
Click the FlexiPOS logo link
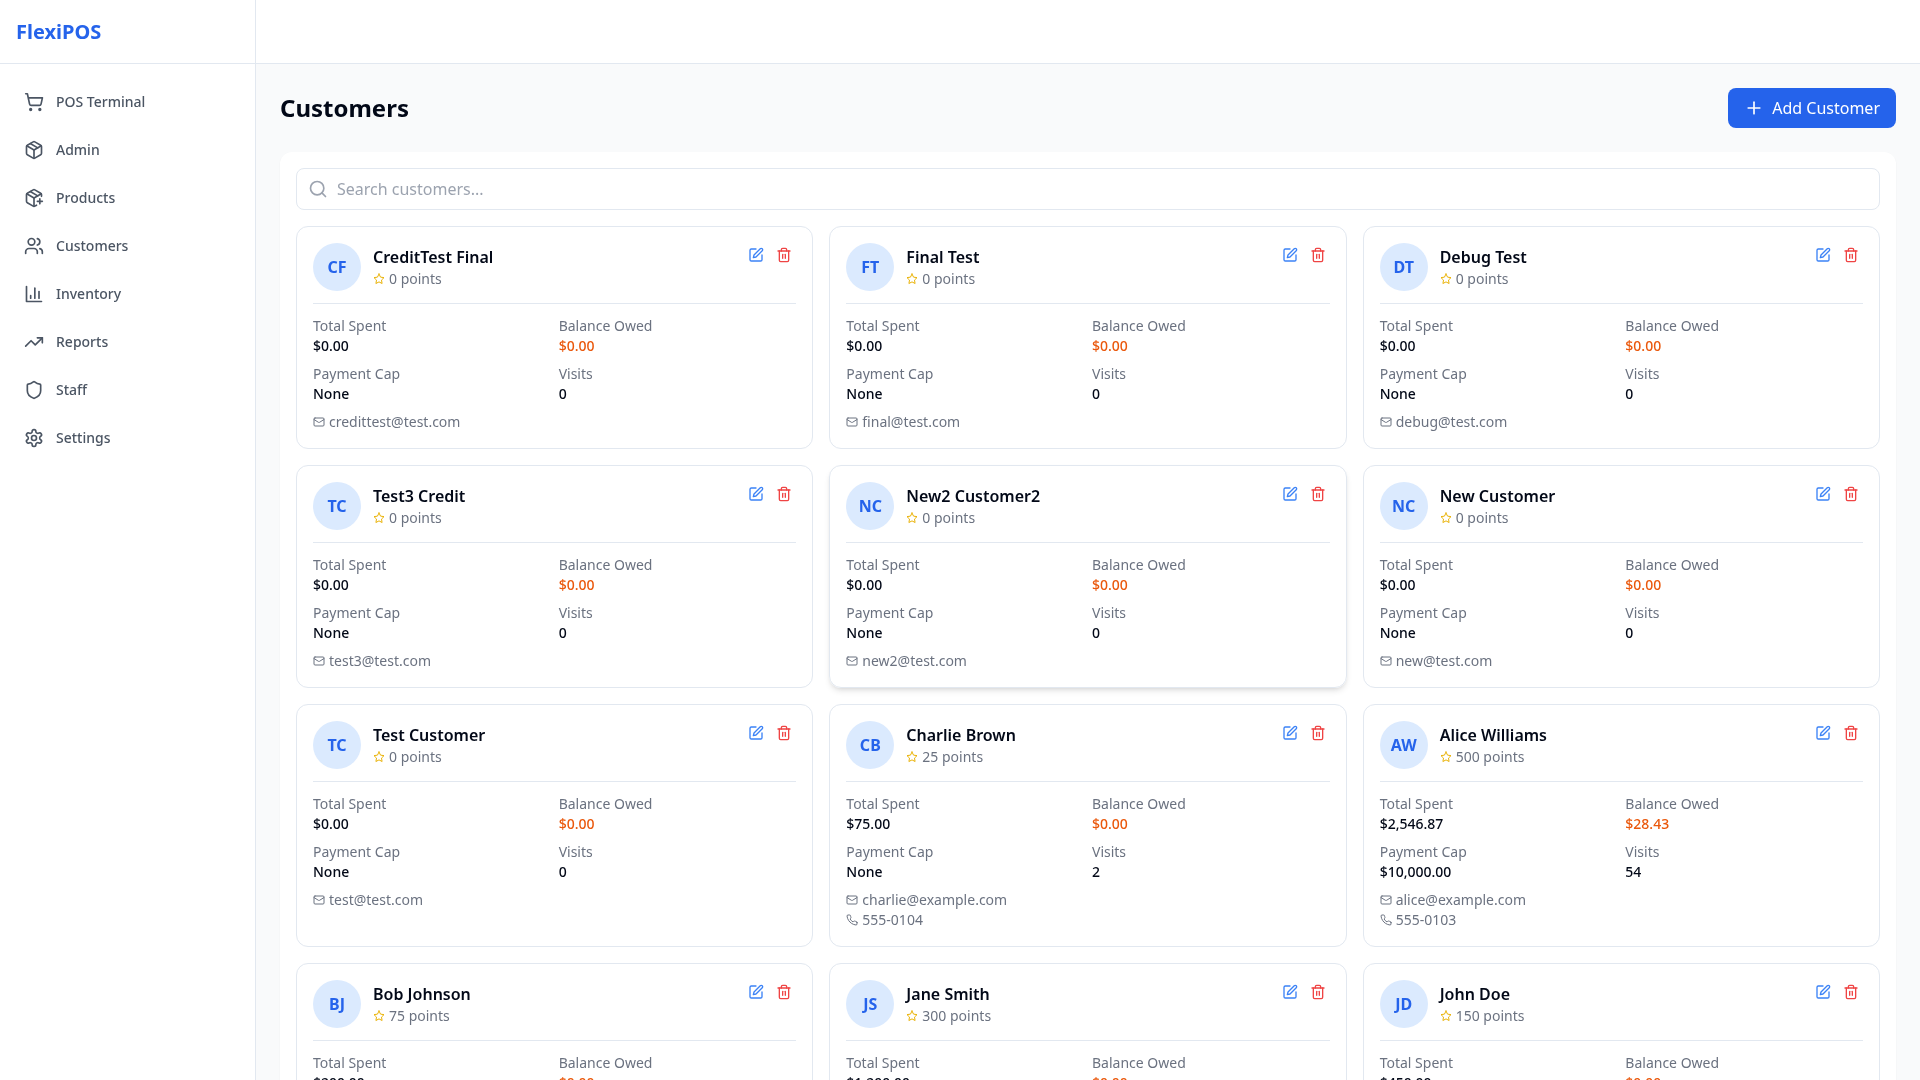point(59,32)
